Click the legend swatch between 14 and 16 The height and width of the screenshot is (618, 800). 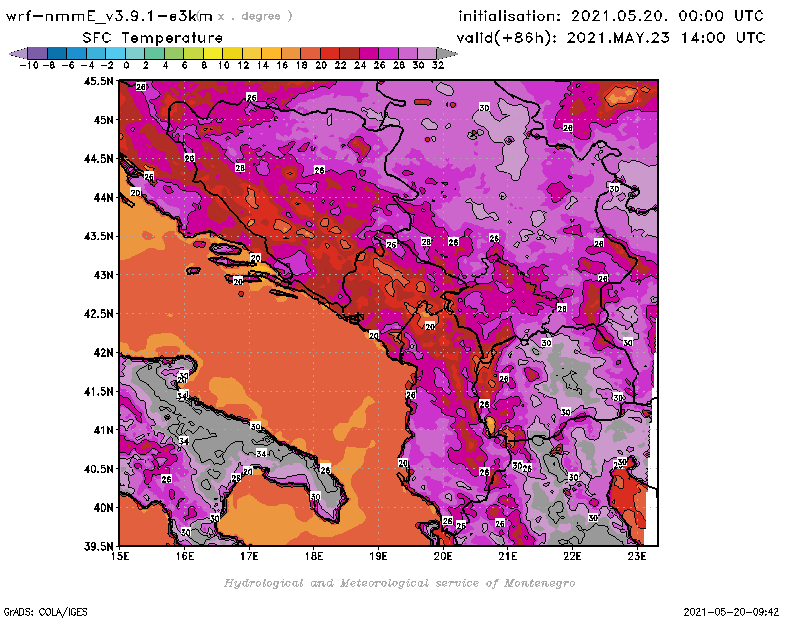click(x=271, y=53)
